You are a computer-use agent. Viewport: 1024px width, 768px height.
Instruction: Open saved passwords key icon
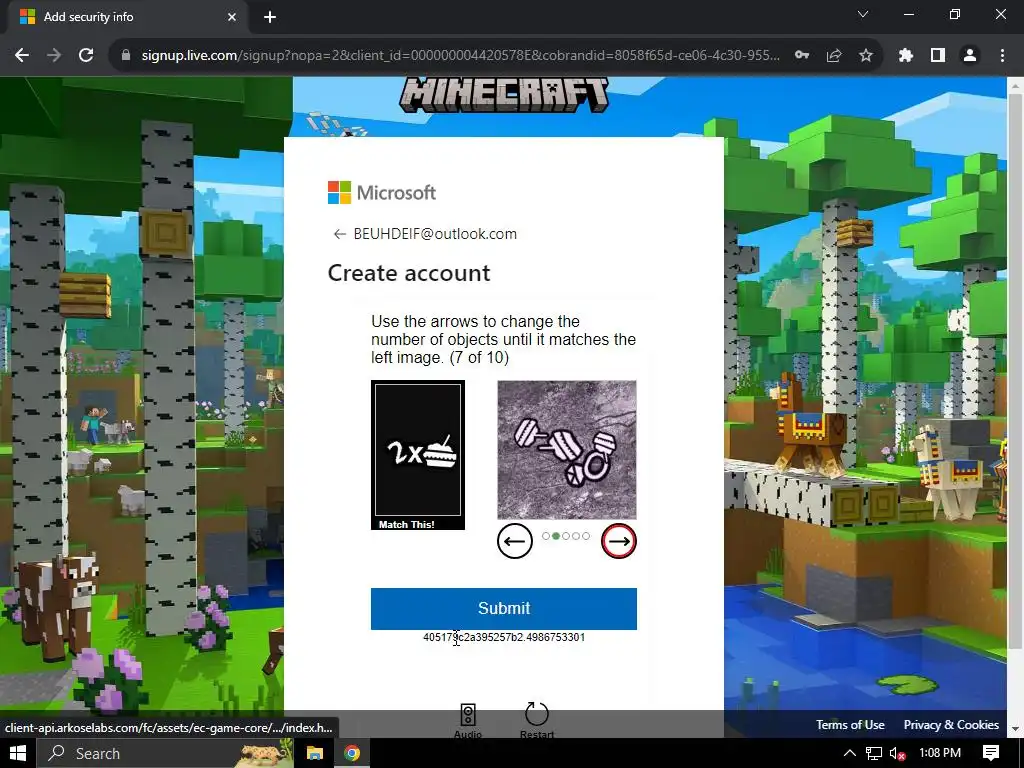click(x=802, y=56)
